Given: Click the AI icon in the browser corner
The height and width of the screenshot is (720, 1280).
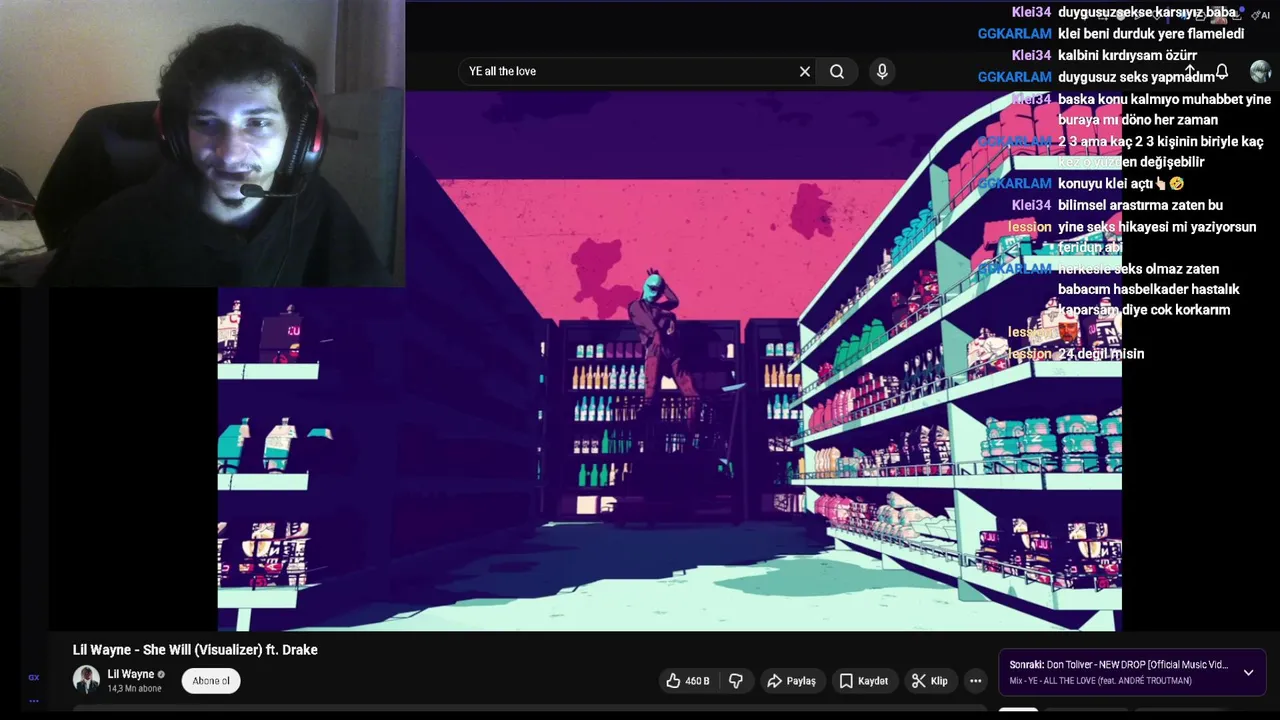Looking at the screenshot, I should (1262, 14).
